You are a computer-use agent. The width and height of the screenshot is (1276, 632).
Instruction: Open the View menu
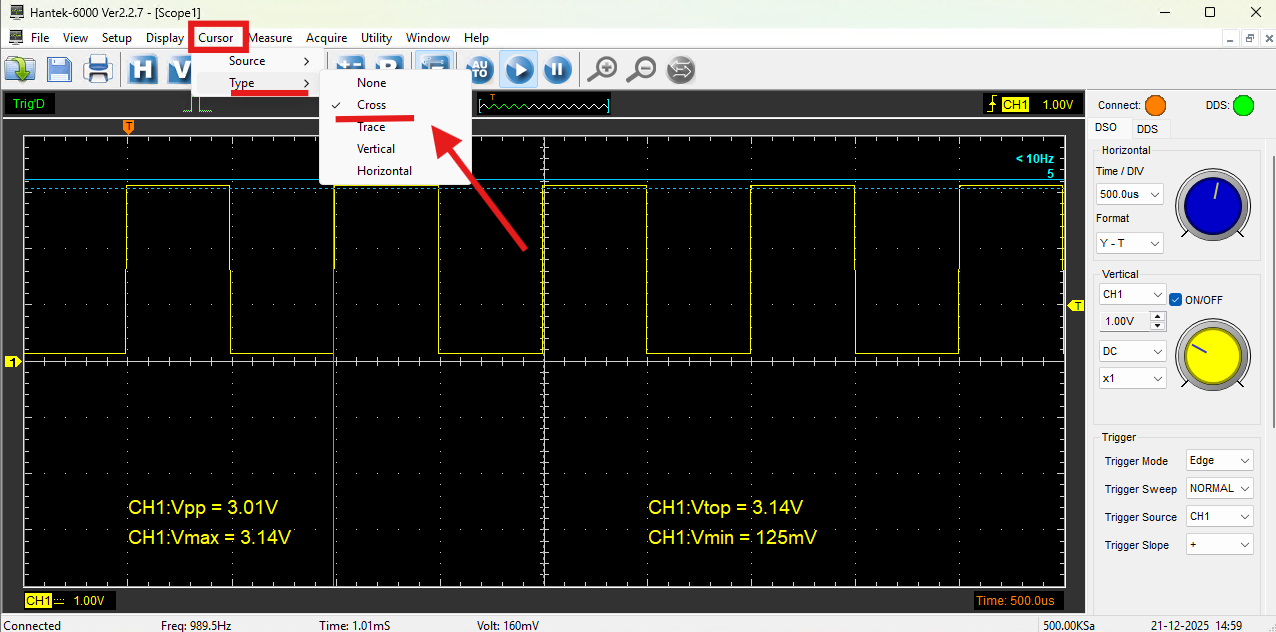[x=75, y=38]
